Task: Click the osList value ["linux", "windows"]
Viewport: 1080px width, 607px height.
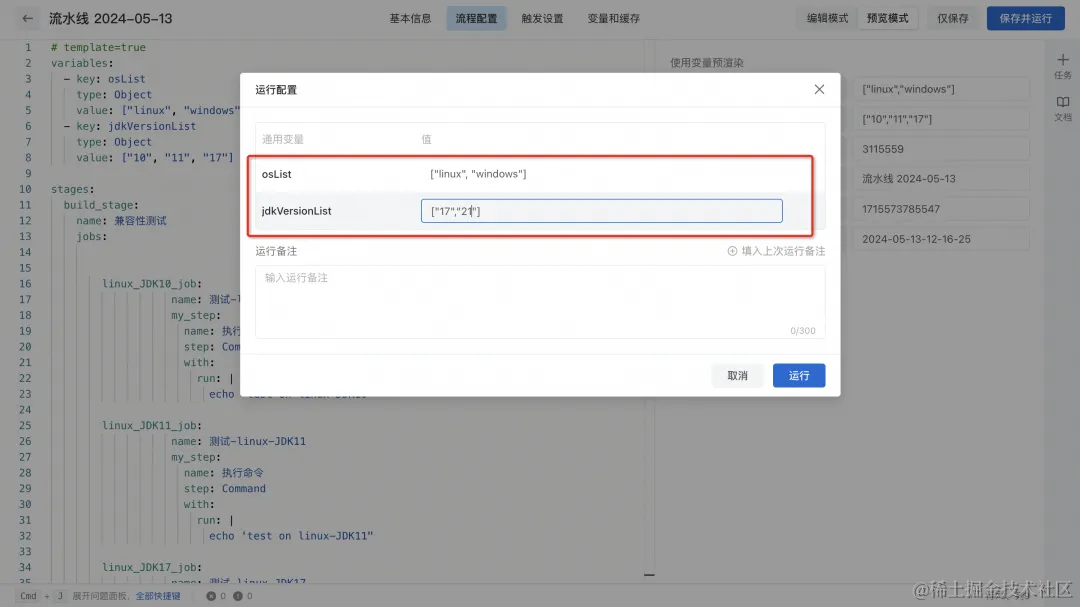Action: point(478,174)
